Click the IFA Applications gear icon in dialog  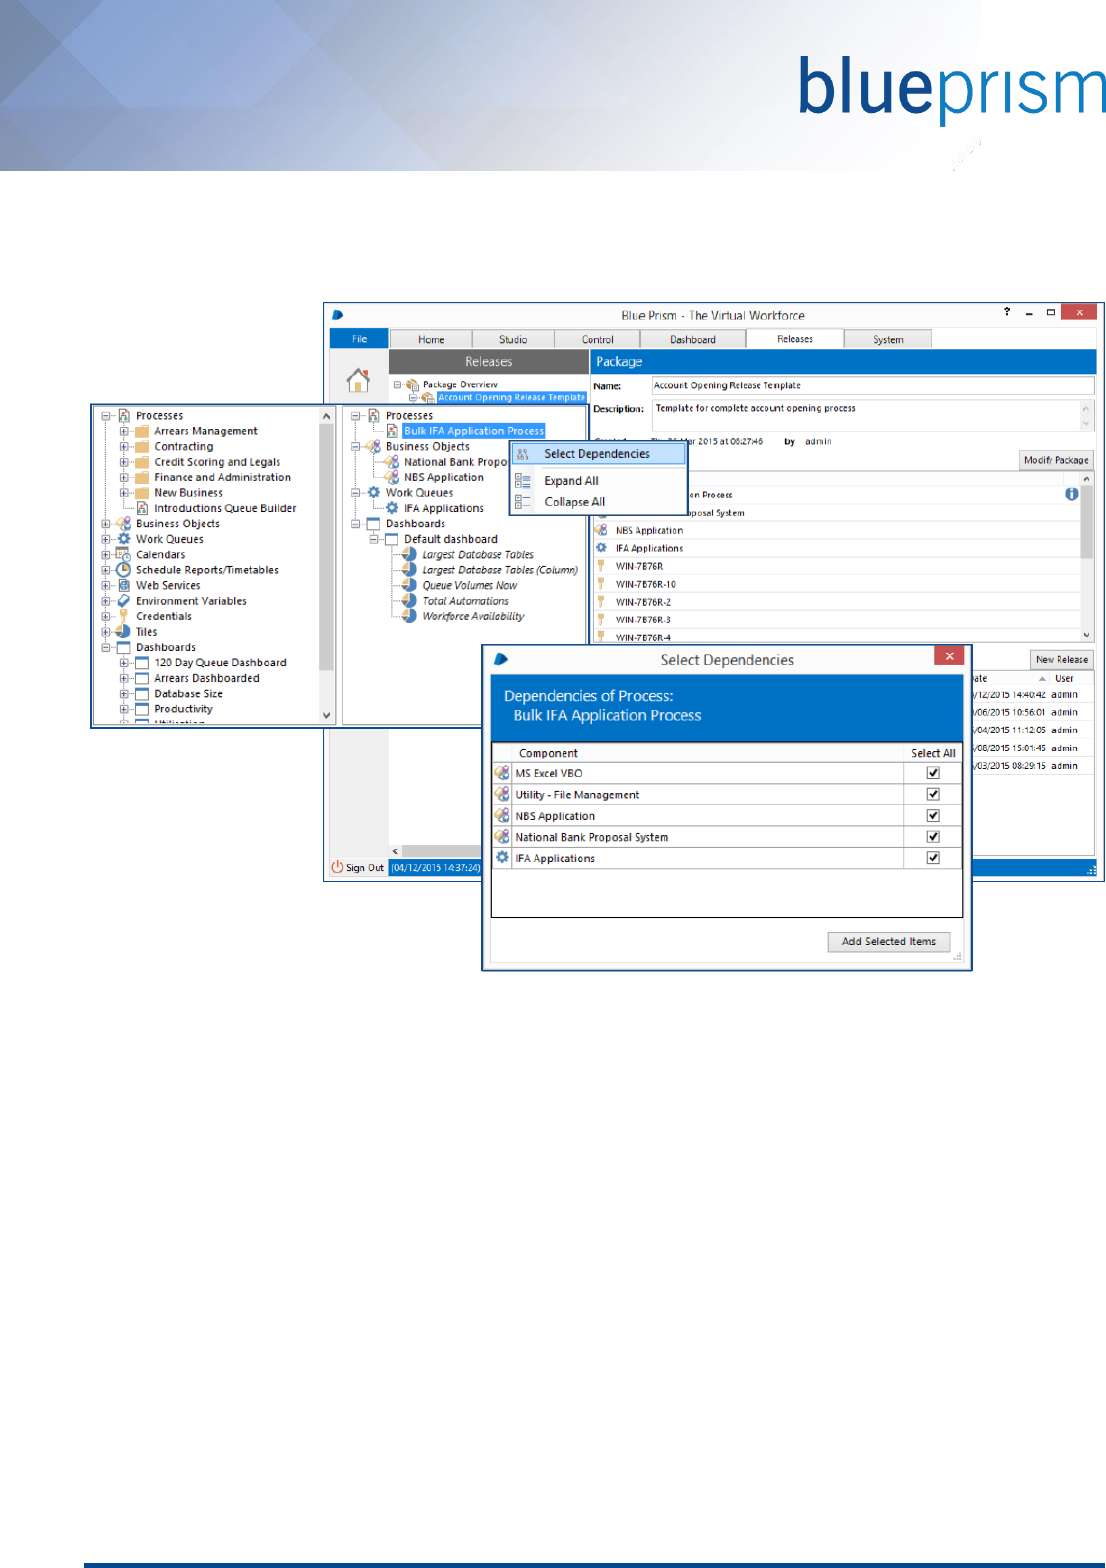502,858
